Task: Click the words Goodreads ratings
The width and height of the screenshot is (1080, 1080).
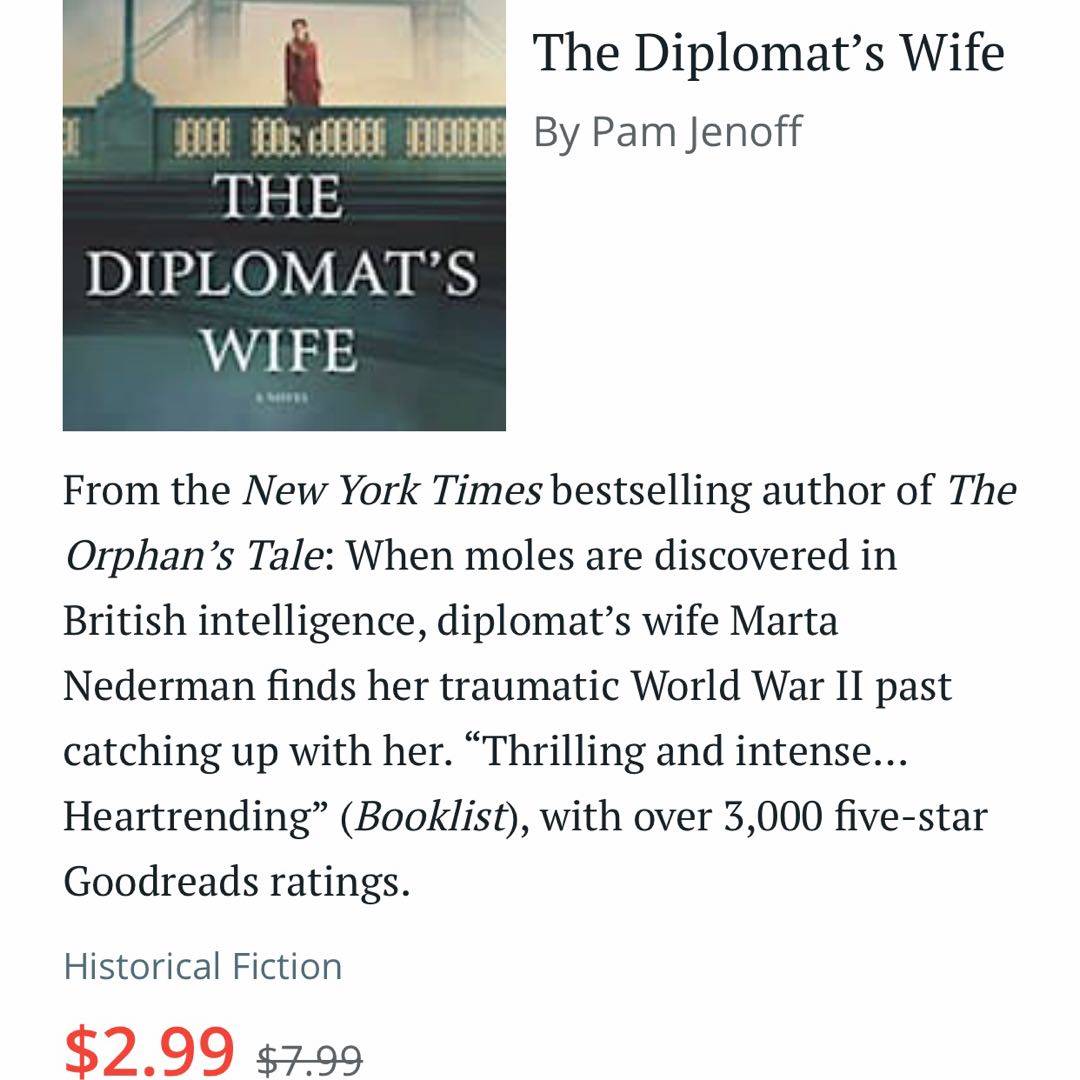Action: point(236,882)
